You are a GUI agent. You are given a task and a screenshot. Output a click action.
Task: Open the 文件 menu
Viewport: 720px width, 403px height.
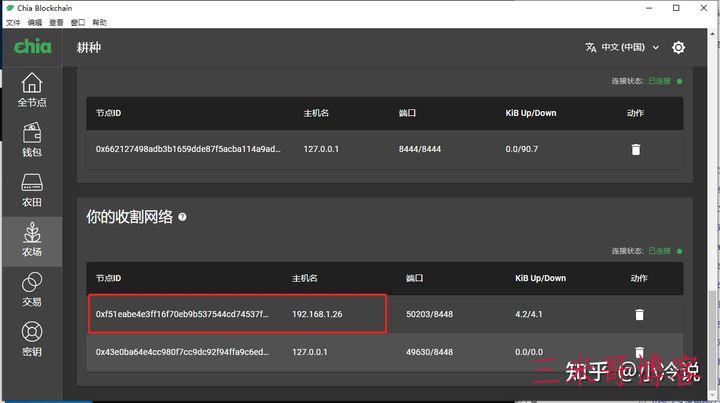coord(13,22)
